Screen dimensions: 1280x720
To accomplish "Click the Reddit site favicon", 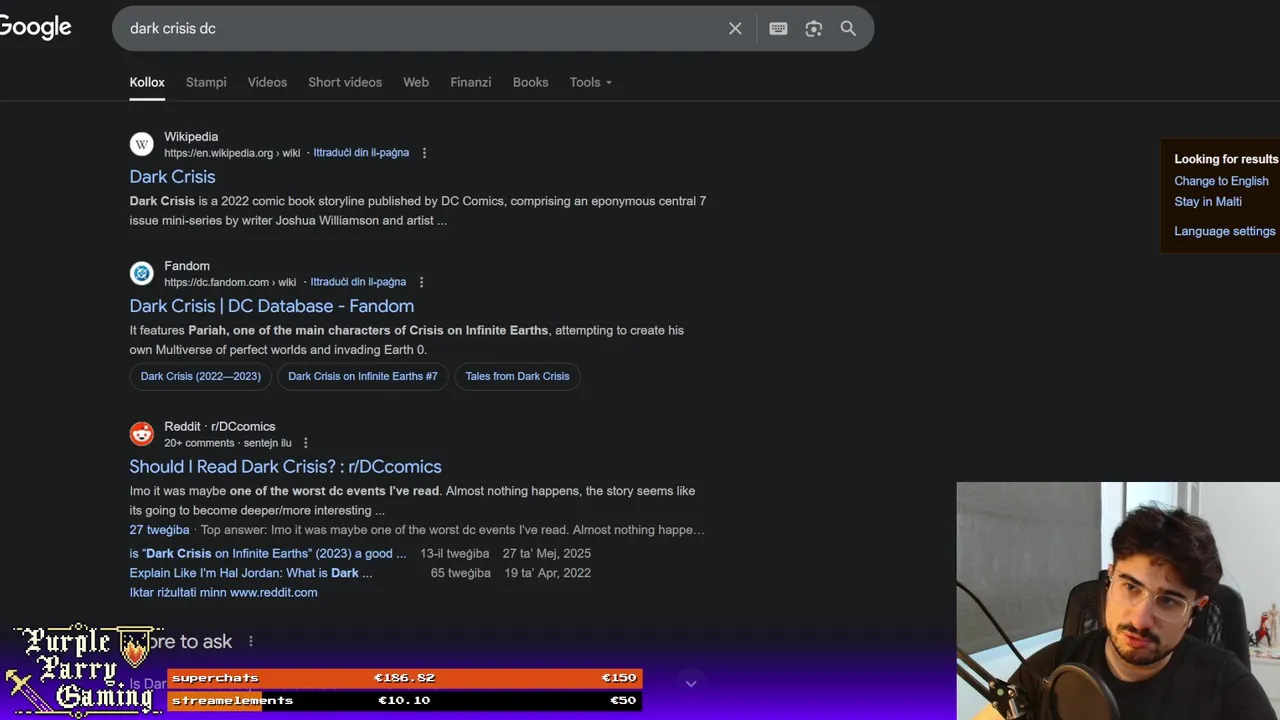I will coord(142,433).
